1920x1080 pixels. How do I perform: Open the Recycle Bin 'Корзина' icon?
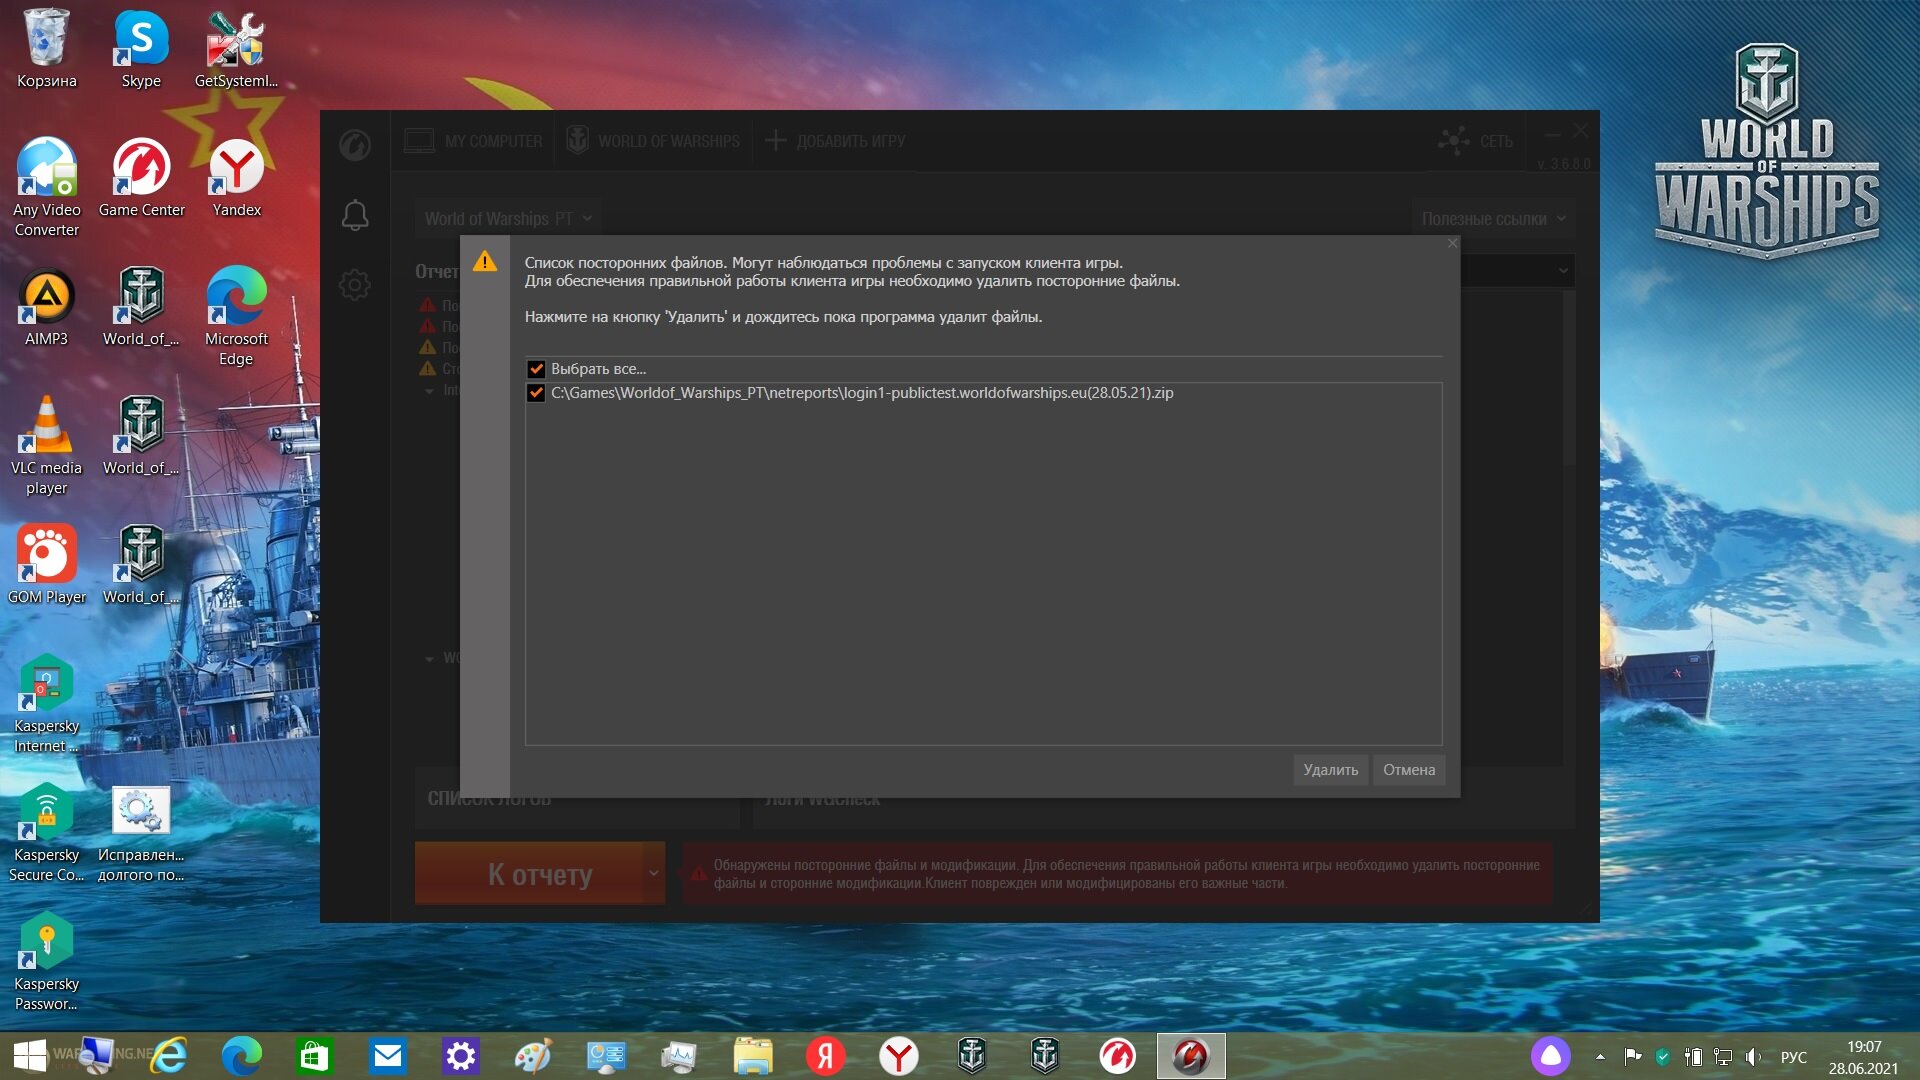[x=46, y=48]
